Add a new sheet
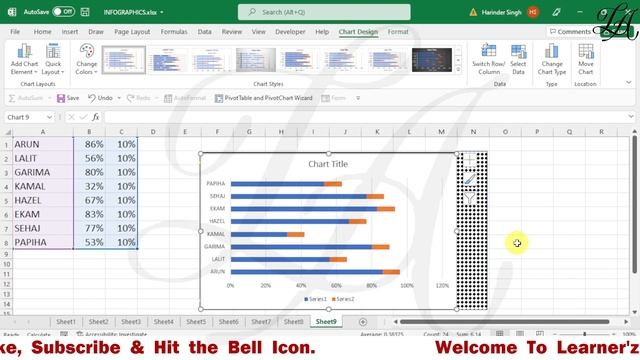 point(362,322)
